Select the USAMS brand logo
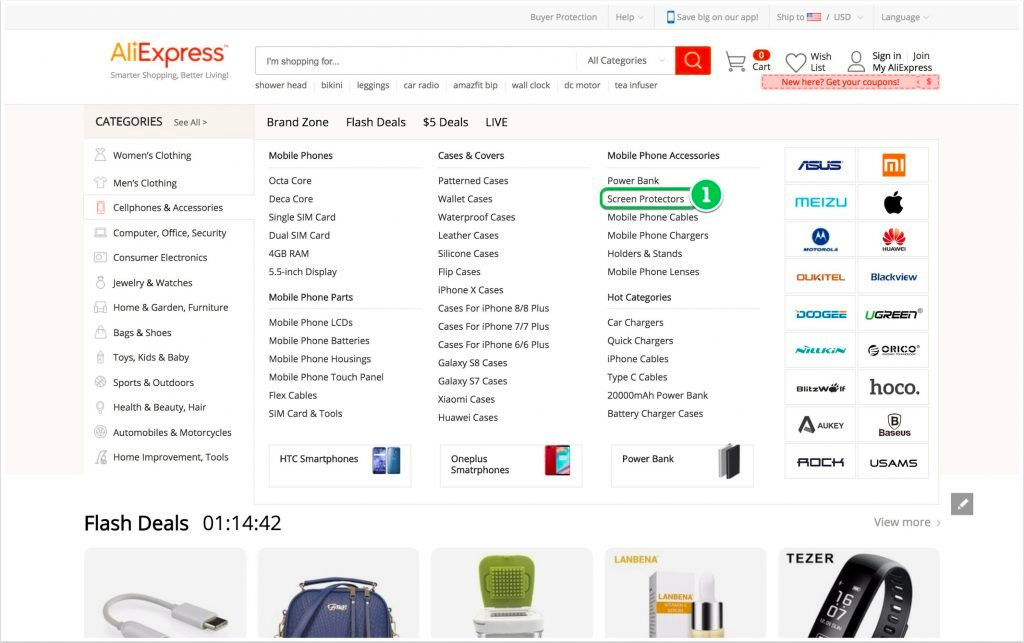1024x643 pixels. [893, 462]
